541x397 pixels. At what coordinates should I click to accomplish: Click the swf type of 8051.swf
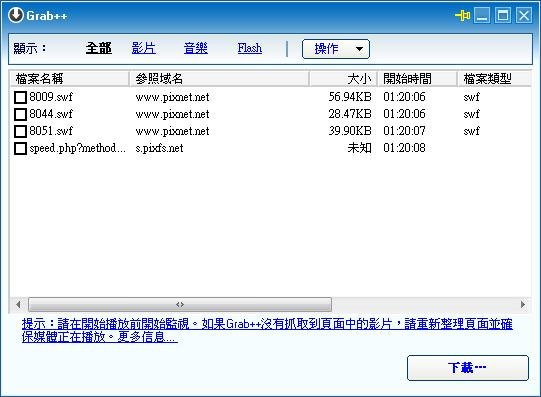(x=472, y=131)
